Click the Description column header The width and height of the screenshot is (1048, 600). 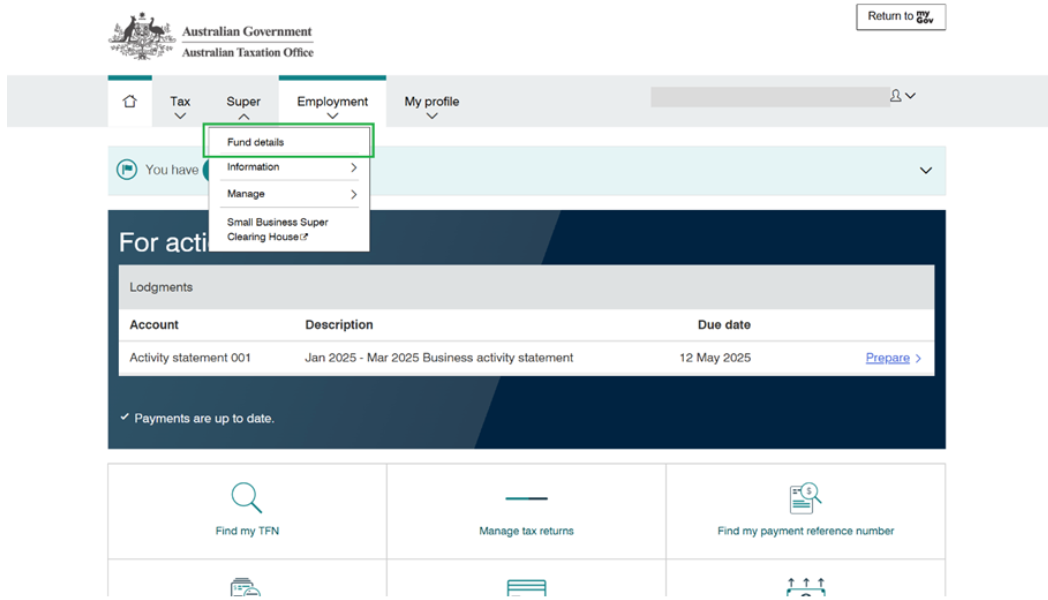(339, 325)
